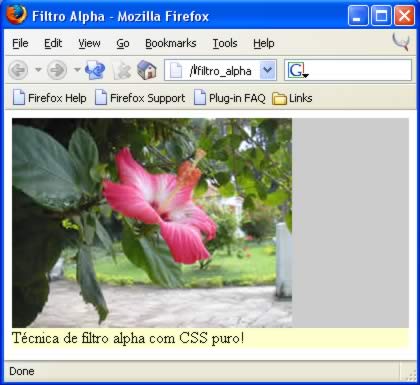The height and width of the screenshot is (385, 420).
Task: Open the Firefox Help bookmark
Action: (49, 98)
